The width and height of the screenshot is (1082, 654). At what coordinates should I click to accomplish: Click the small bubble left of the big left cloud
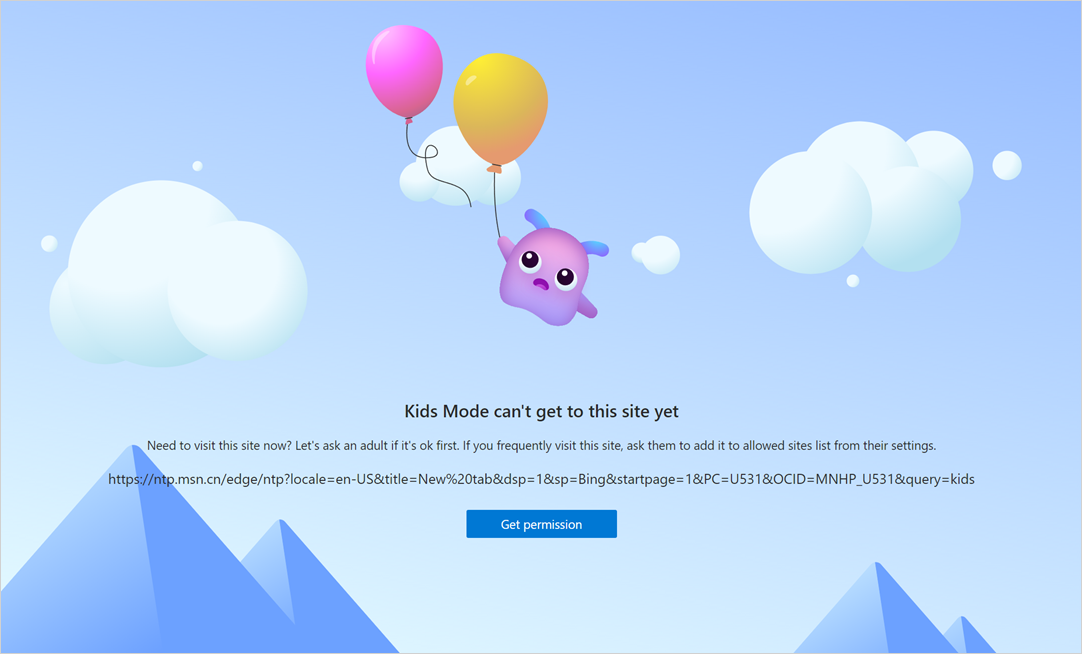[48, 243]
